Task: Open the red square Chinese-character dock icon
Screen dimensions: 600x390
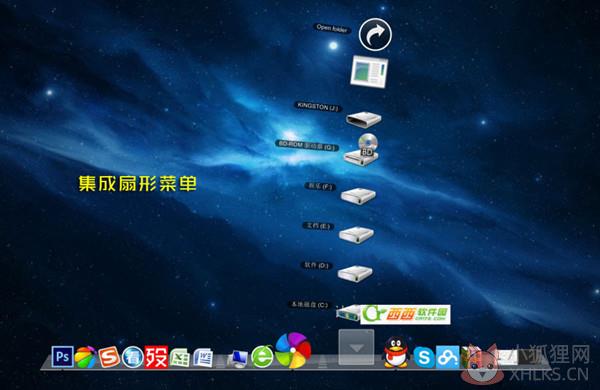Action: [x=156, y=357]
